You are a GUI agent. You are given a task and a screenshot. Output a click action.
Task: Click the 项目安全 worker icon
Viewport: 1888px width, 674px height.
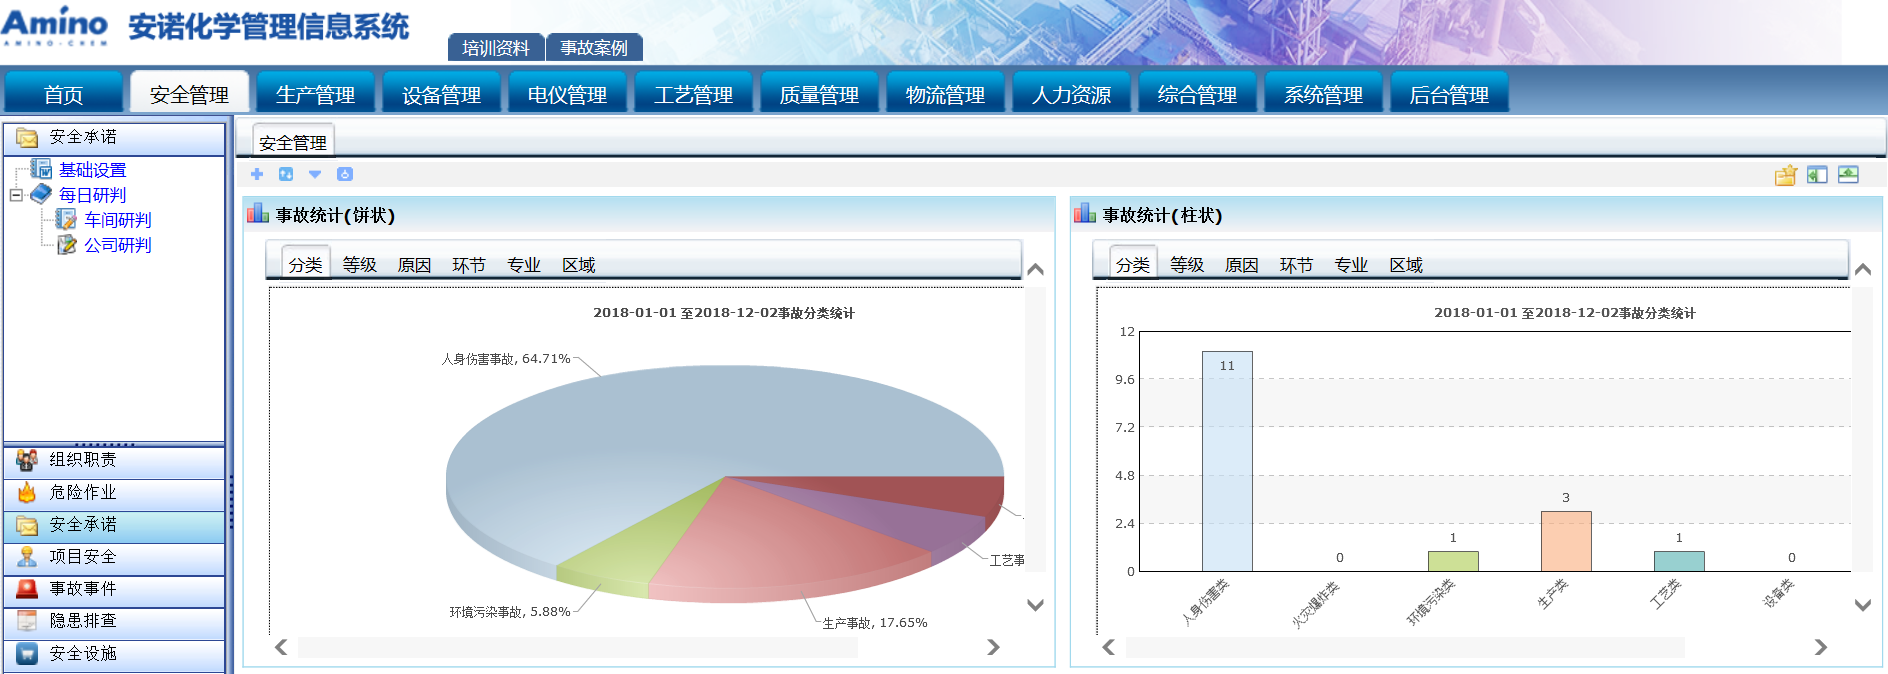[27, 557]
